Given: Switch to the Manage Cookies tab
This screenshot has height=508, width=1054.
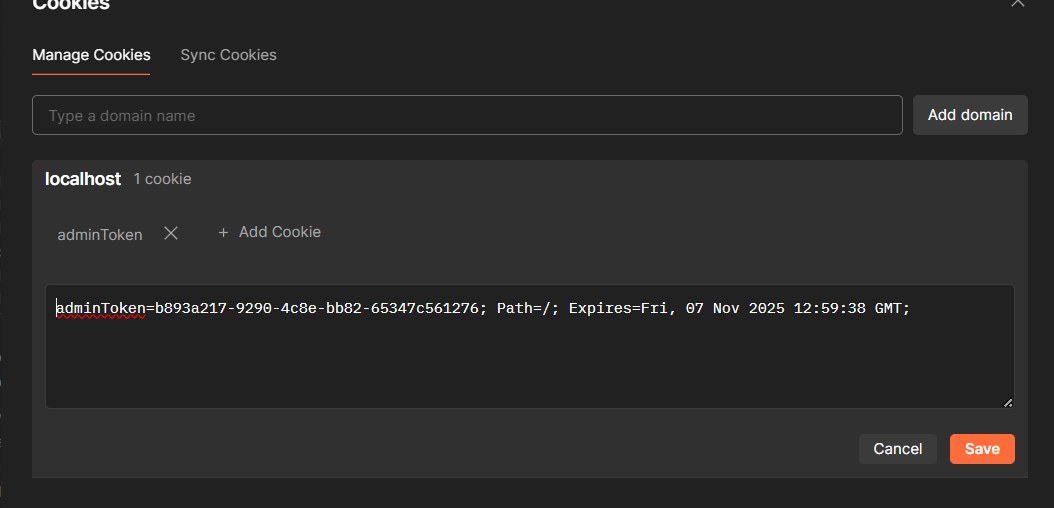Looking at the screenshot, I should coord(91,55).
